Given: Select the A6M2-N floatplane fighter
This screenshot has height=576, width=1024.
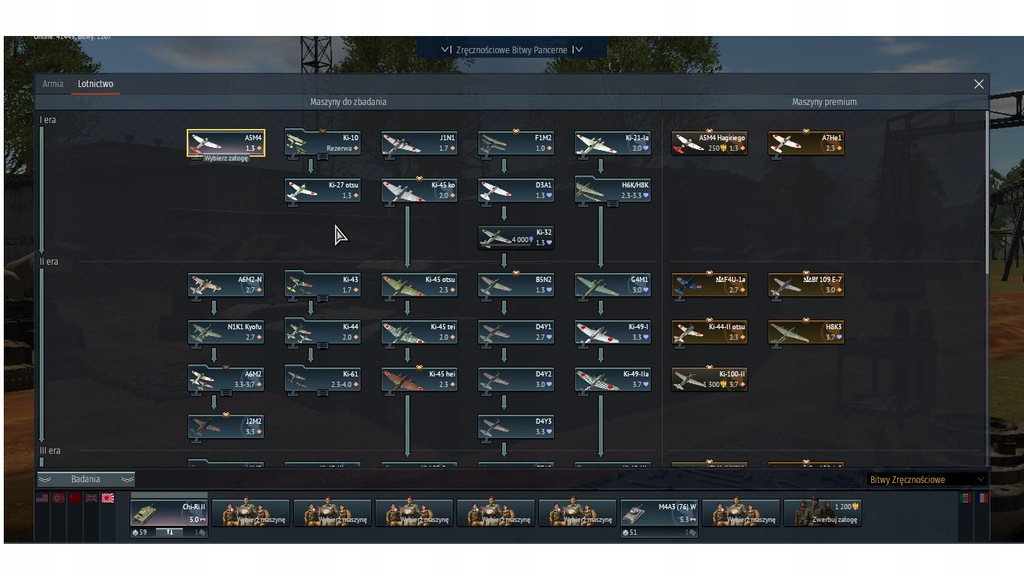Looking at the screenshot, I should [x=226, y=285].
